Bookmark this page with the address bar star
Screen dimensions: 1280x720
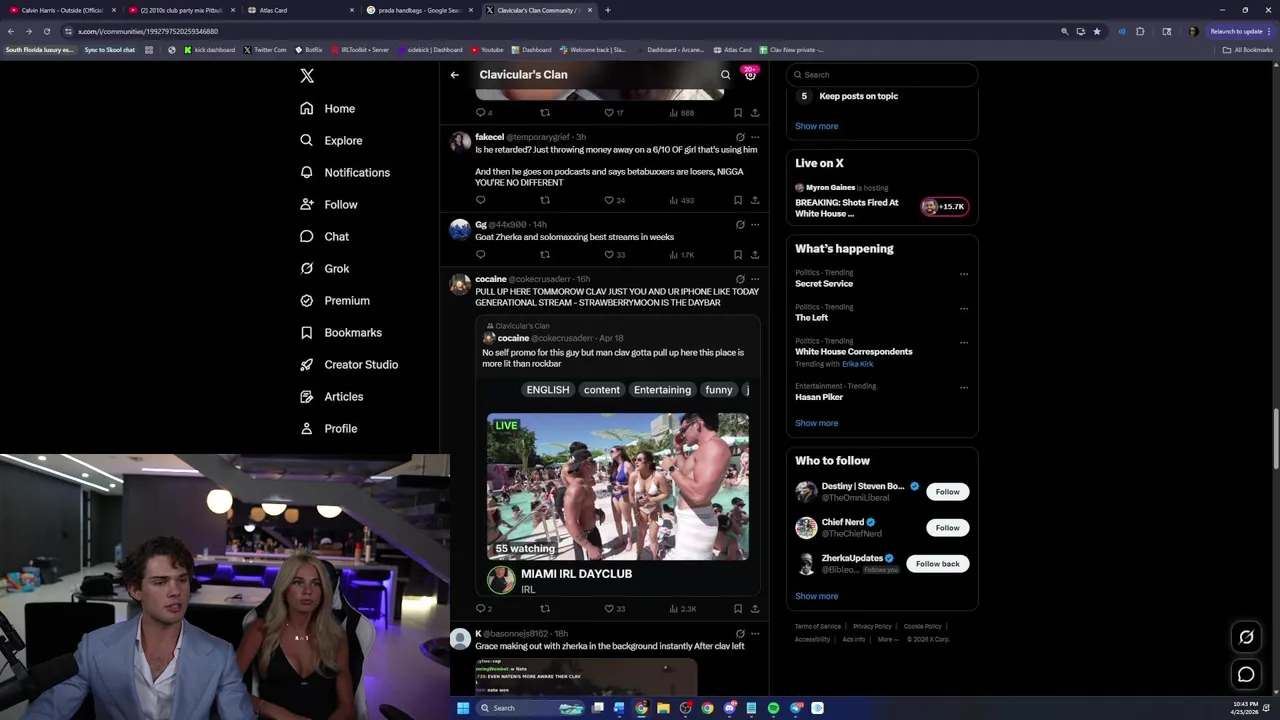1096,31
